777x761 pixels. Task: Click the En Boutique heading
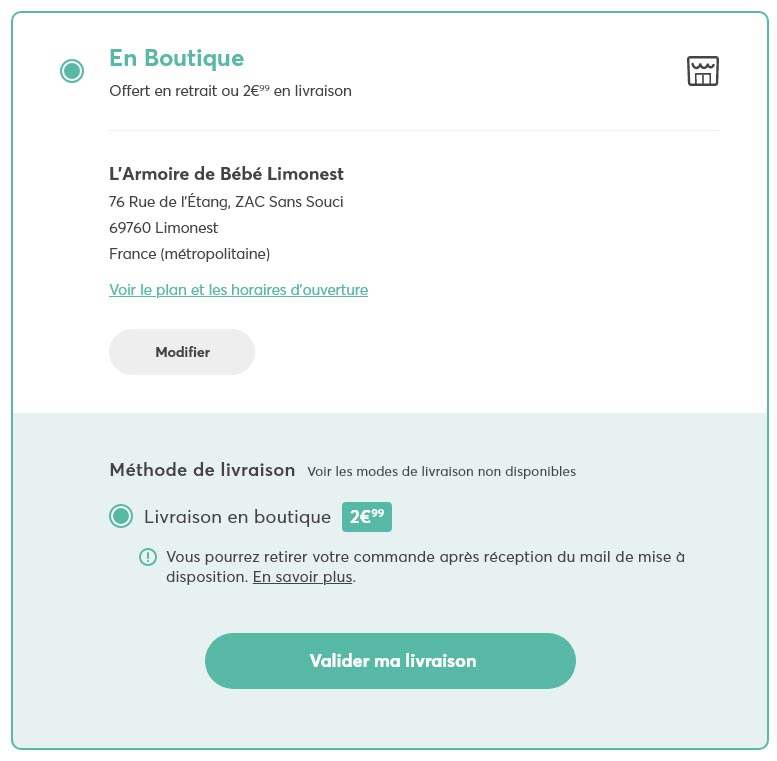[x=176, y=58]
